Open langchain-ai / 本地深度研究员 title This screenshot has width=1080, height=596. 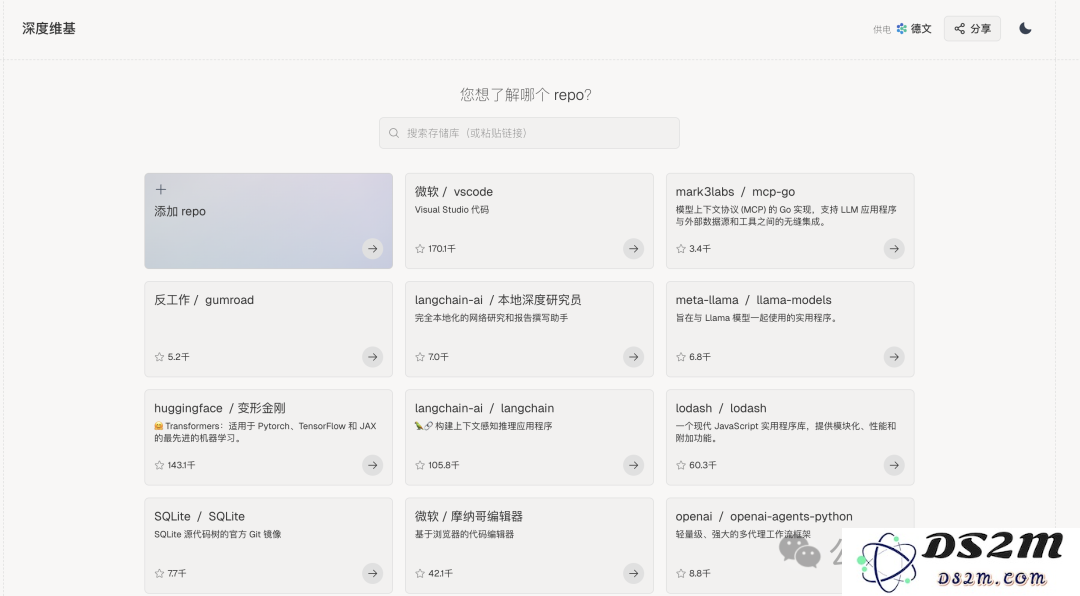tap(498, 300)
